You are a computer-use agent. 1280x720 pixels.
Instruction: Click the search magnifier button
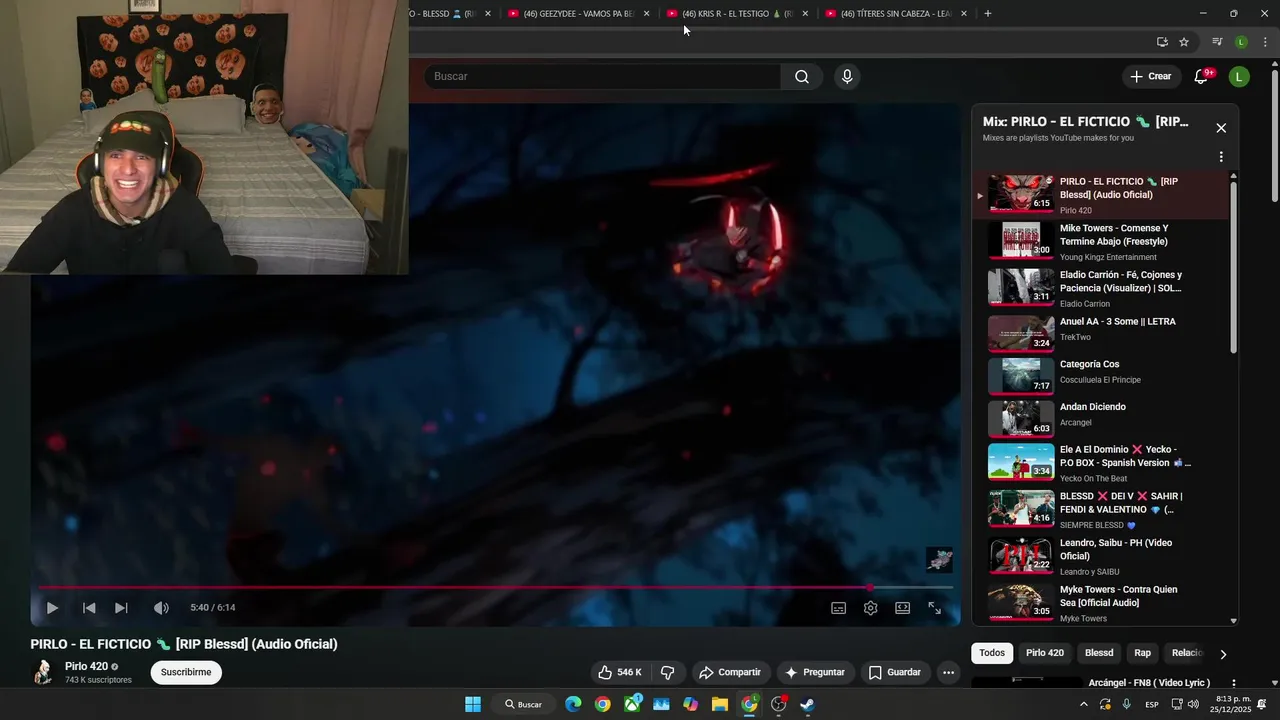click(x=802, y=77)
